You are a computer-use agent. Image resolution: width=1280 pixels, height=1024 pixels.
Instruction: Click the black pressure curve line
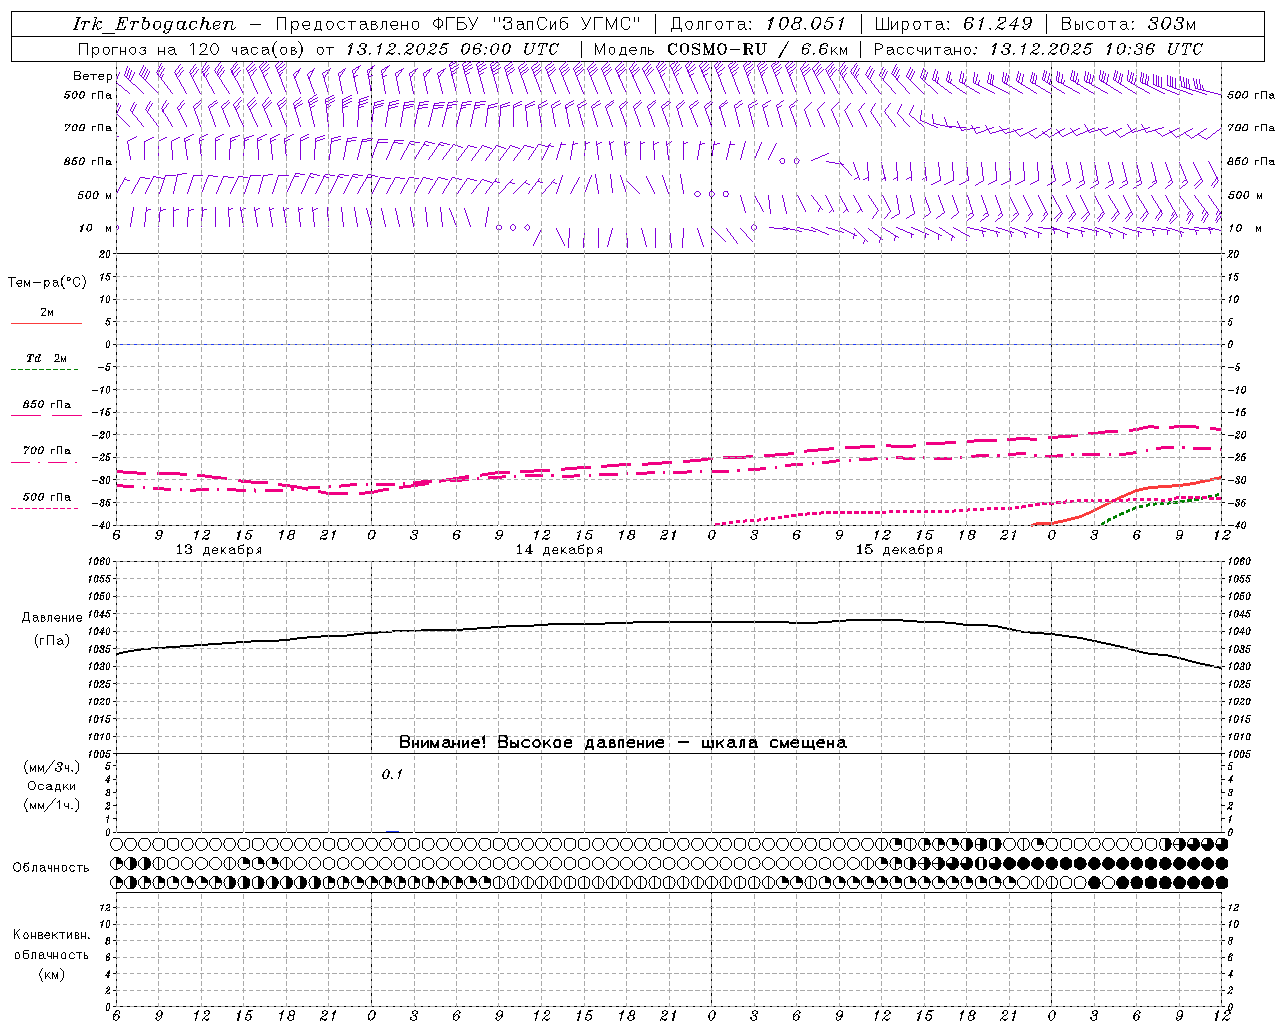(669, 622)
